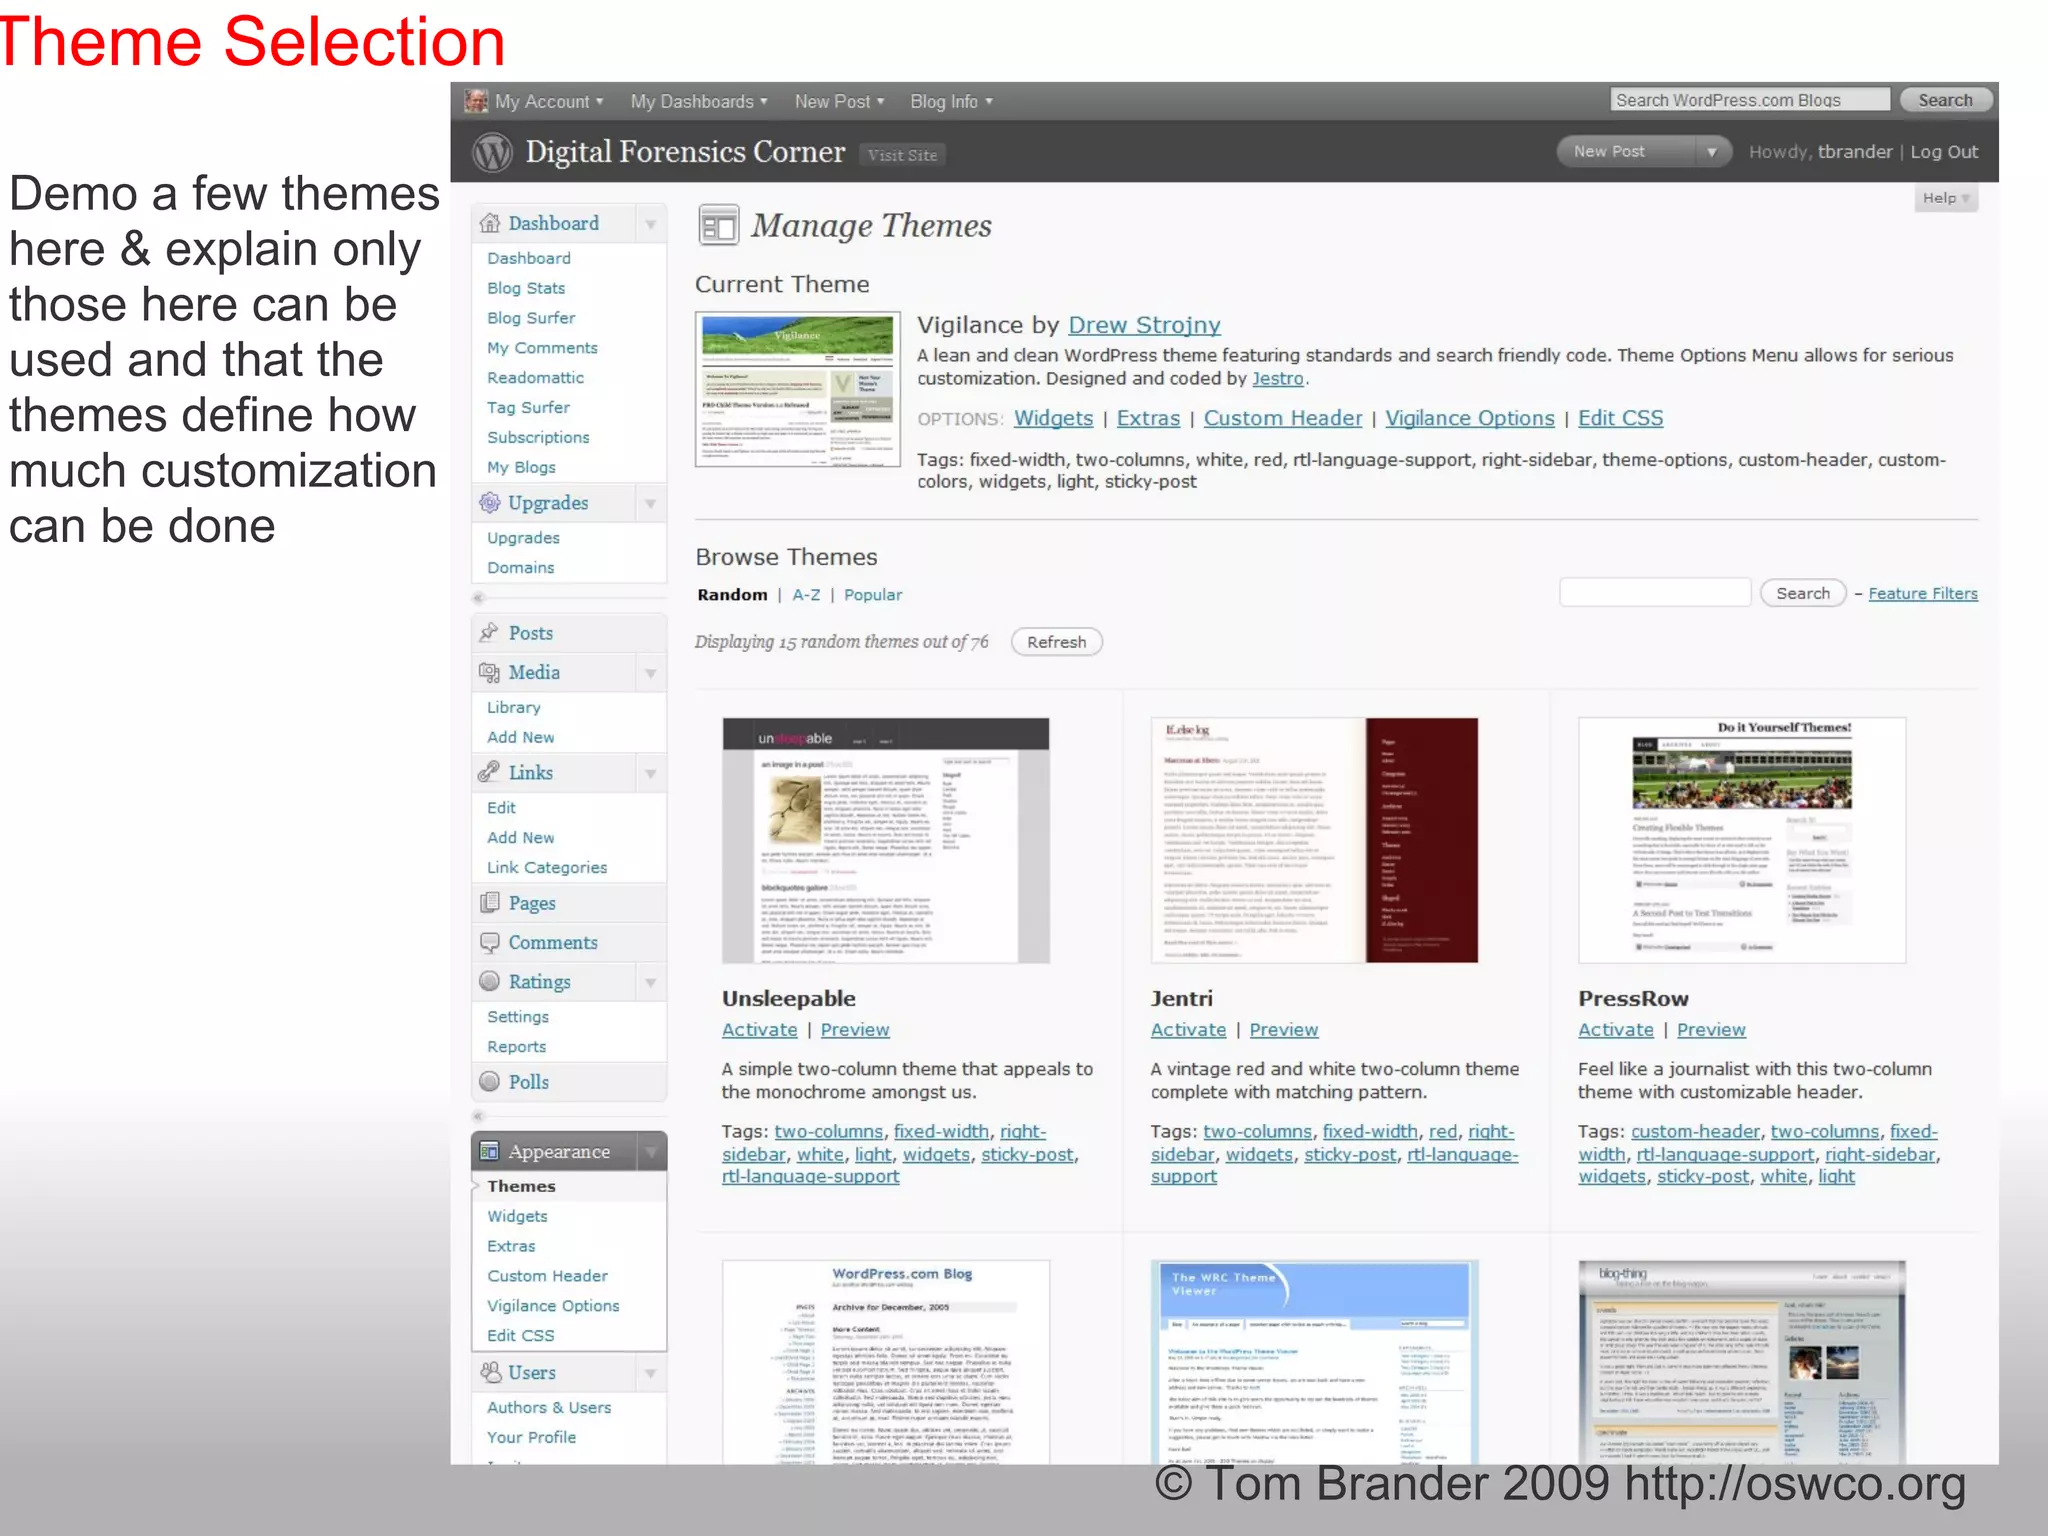Click the Posts pushpin icon
The height and width of the screenshot is (1536, 2048).
[x=489, y=633]
